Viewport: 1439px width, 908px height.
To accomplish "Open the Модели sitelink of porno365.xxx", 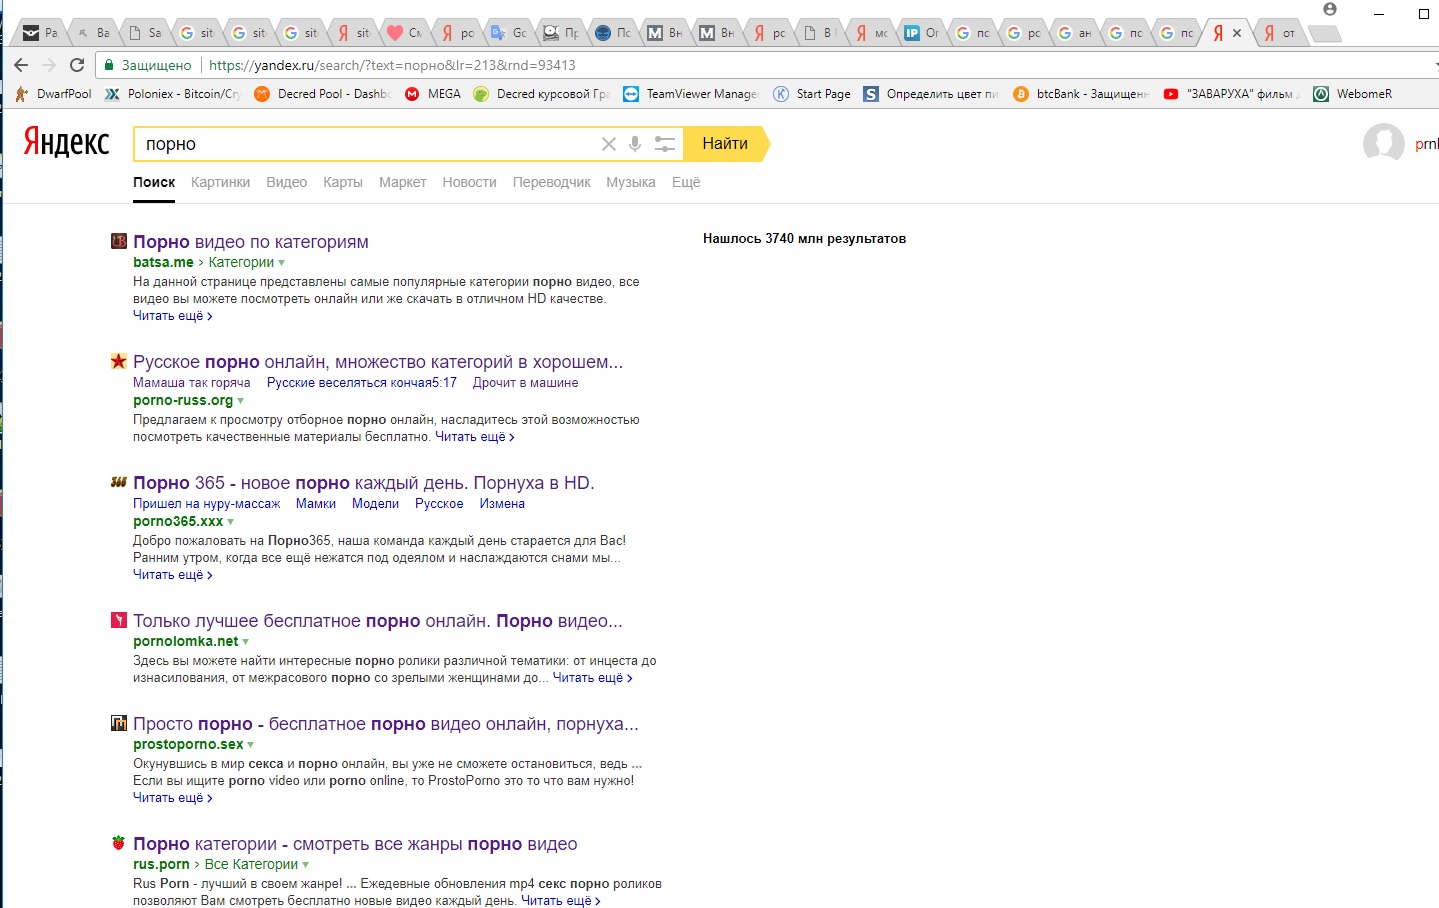I will (x=375, y=504).
